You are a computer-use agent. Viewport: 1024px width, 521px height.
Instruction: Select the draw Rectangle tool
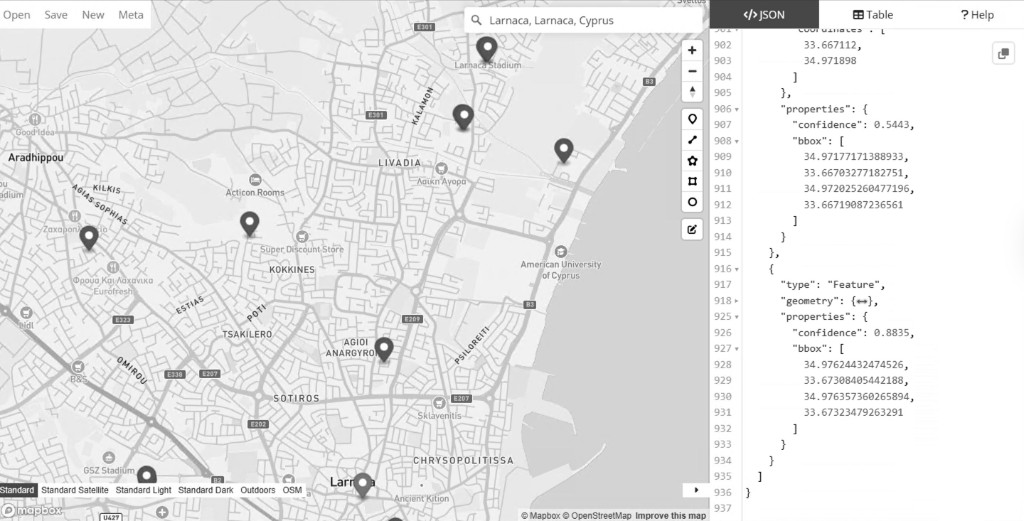(692, 182)
